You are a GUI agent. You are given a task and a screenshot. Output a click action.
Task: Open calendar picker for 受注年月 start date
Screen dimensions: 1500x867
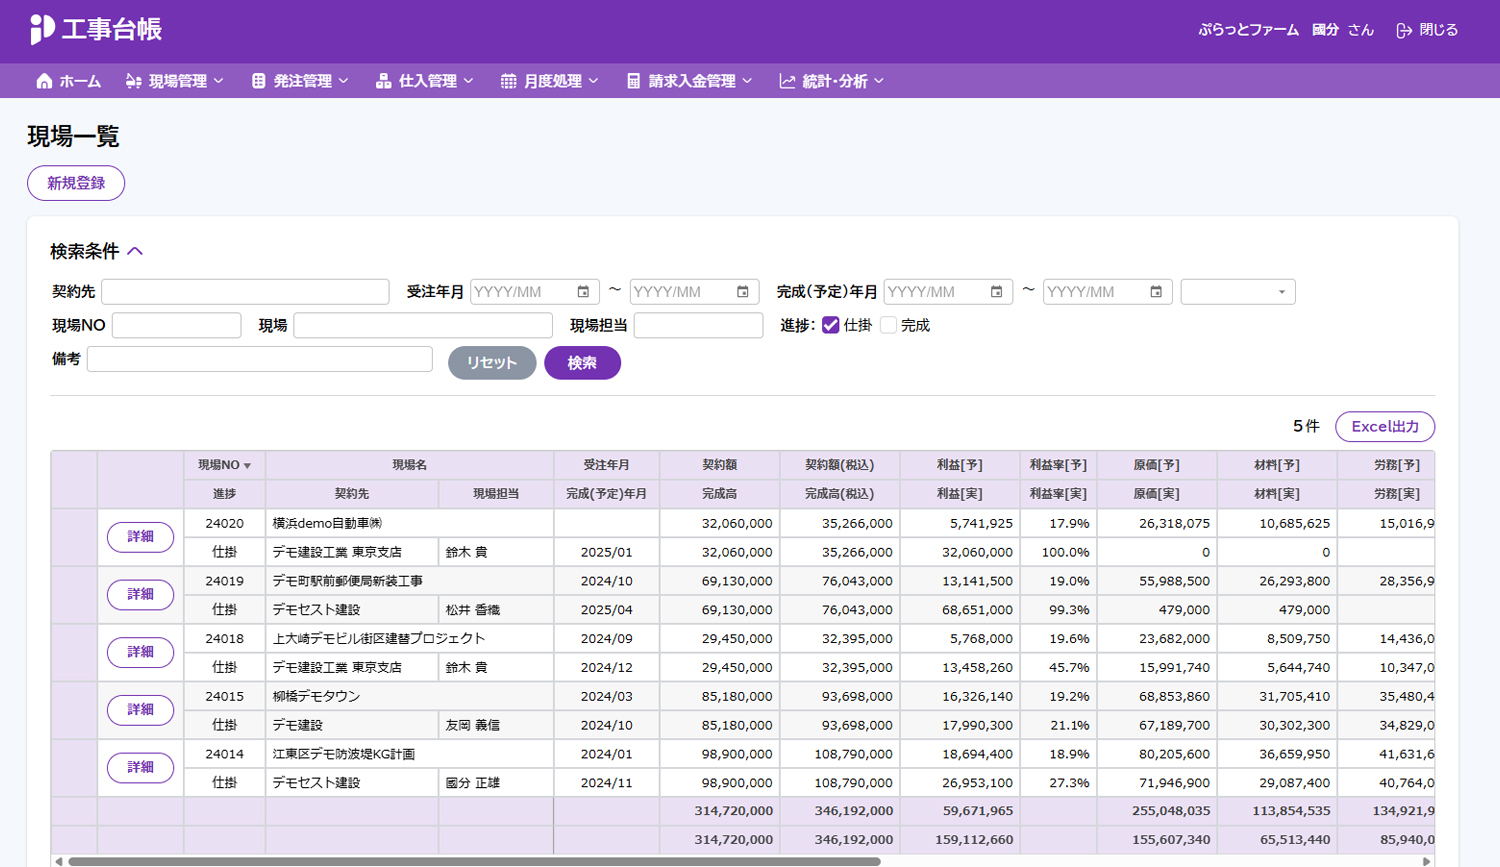[583, 292]
